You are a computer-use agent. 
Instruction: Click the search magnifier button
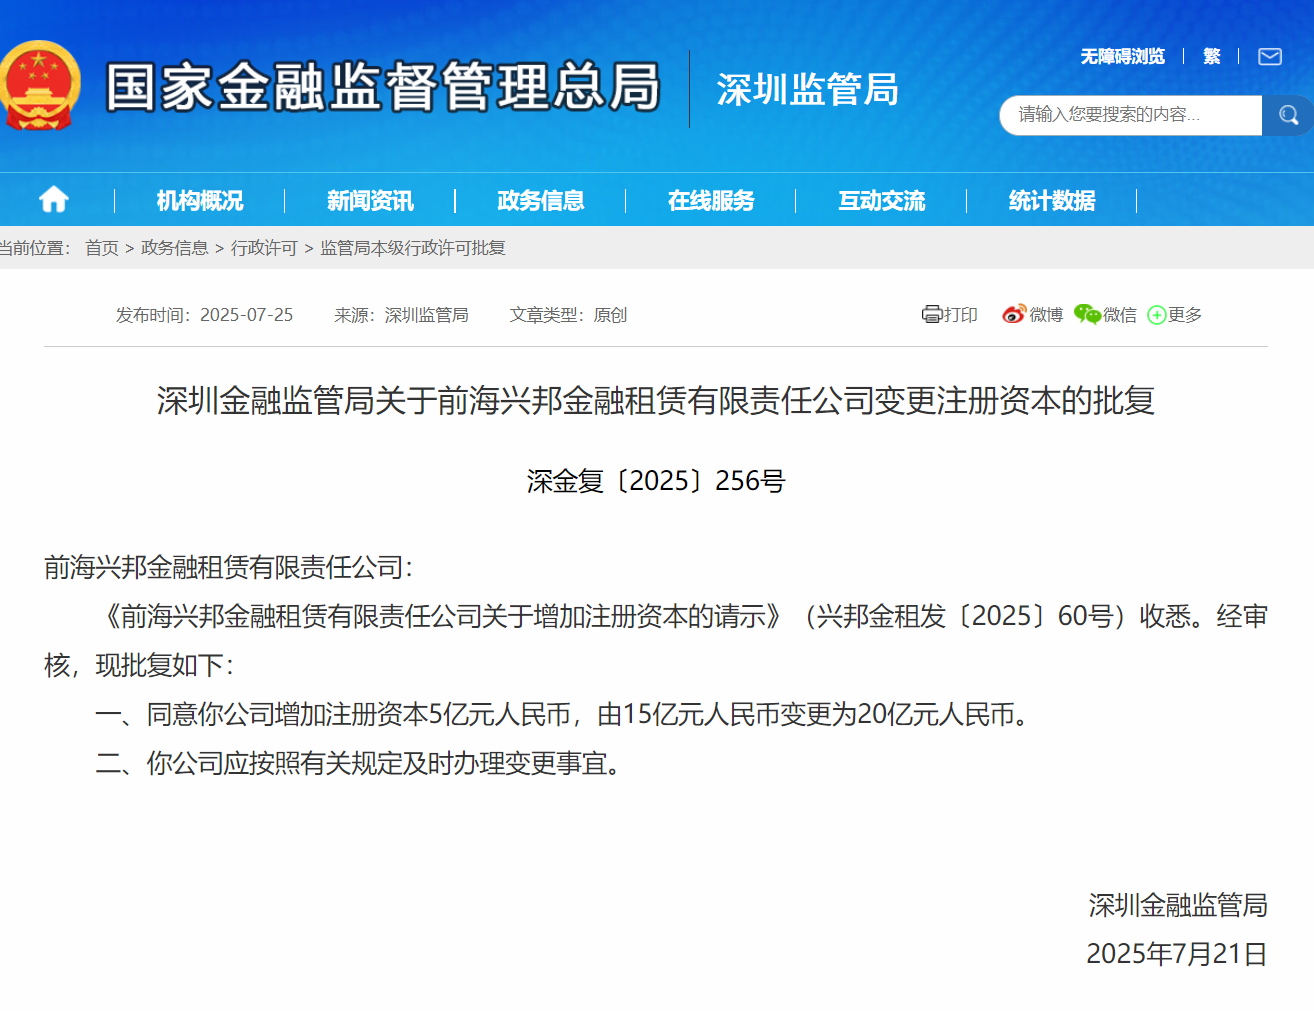[1288, 115]
